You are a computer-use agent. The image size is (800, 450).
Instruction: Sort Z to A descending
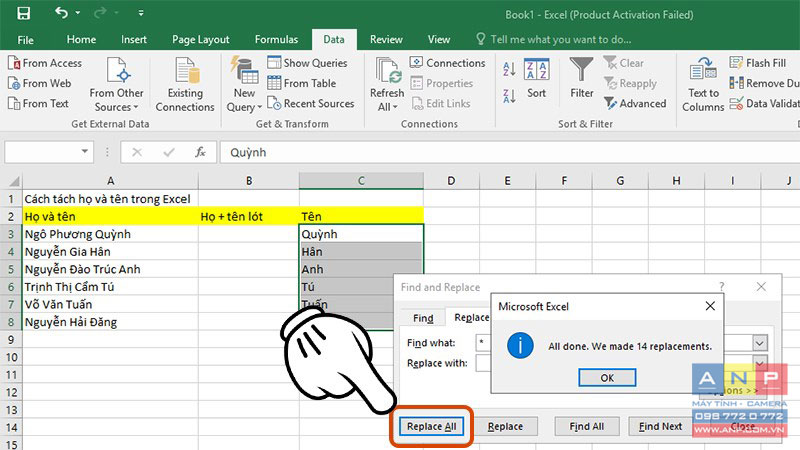pos(509,96)
